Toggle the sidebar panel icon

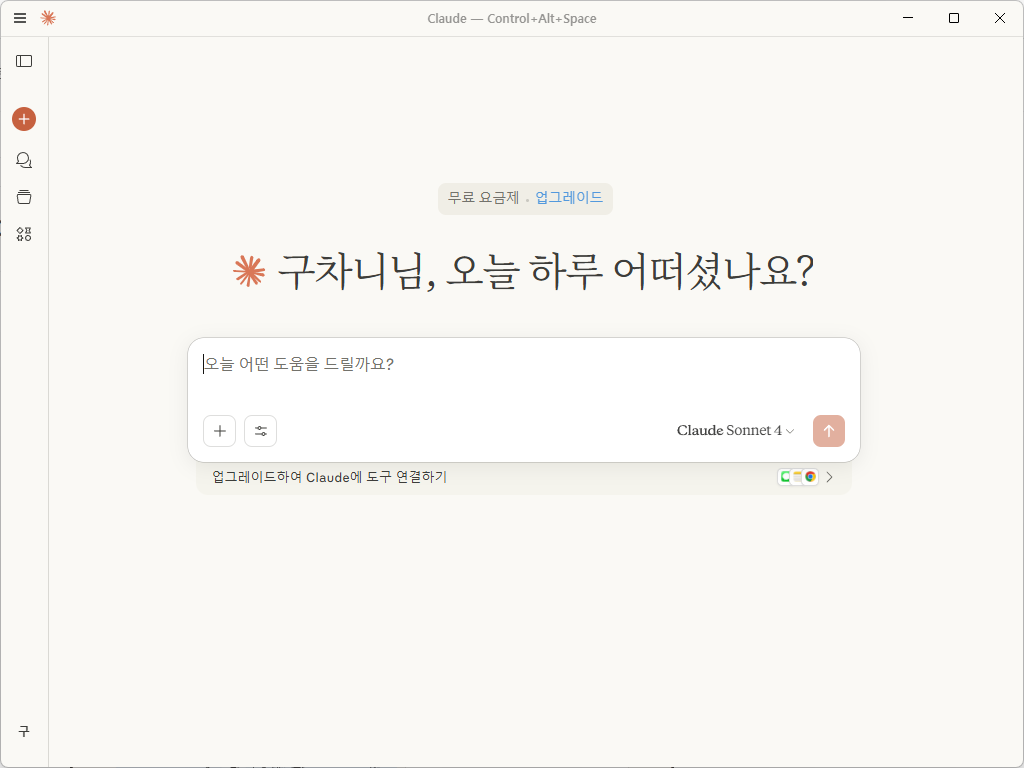click(x=24, y=61)
